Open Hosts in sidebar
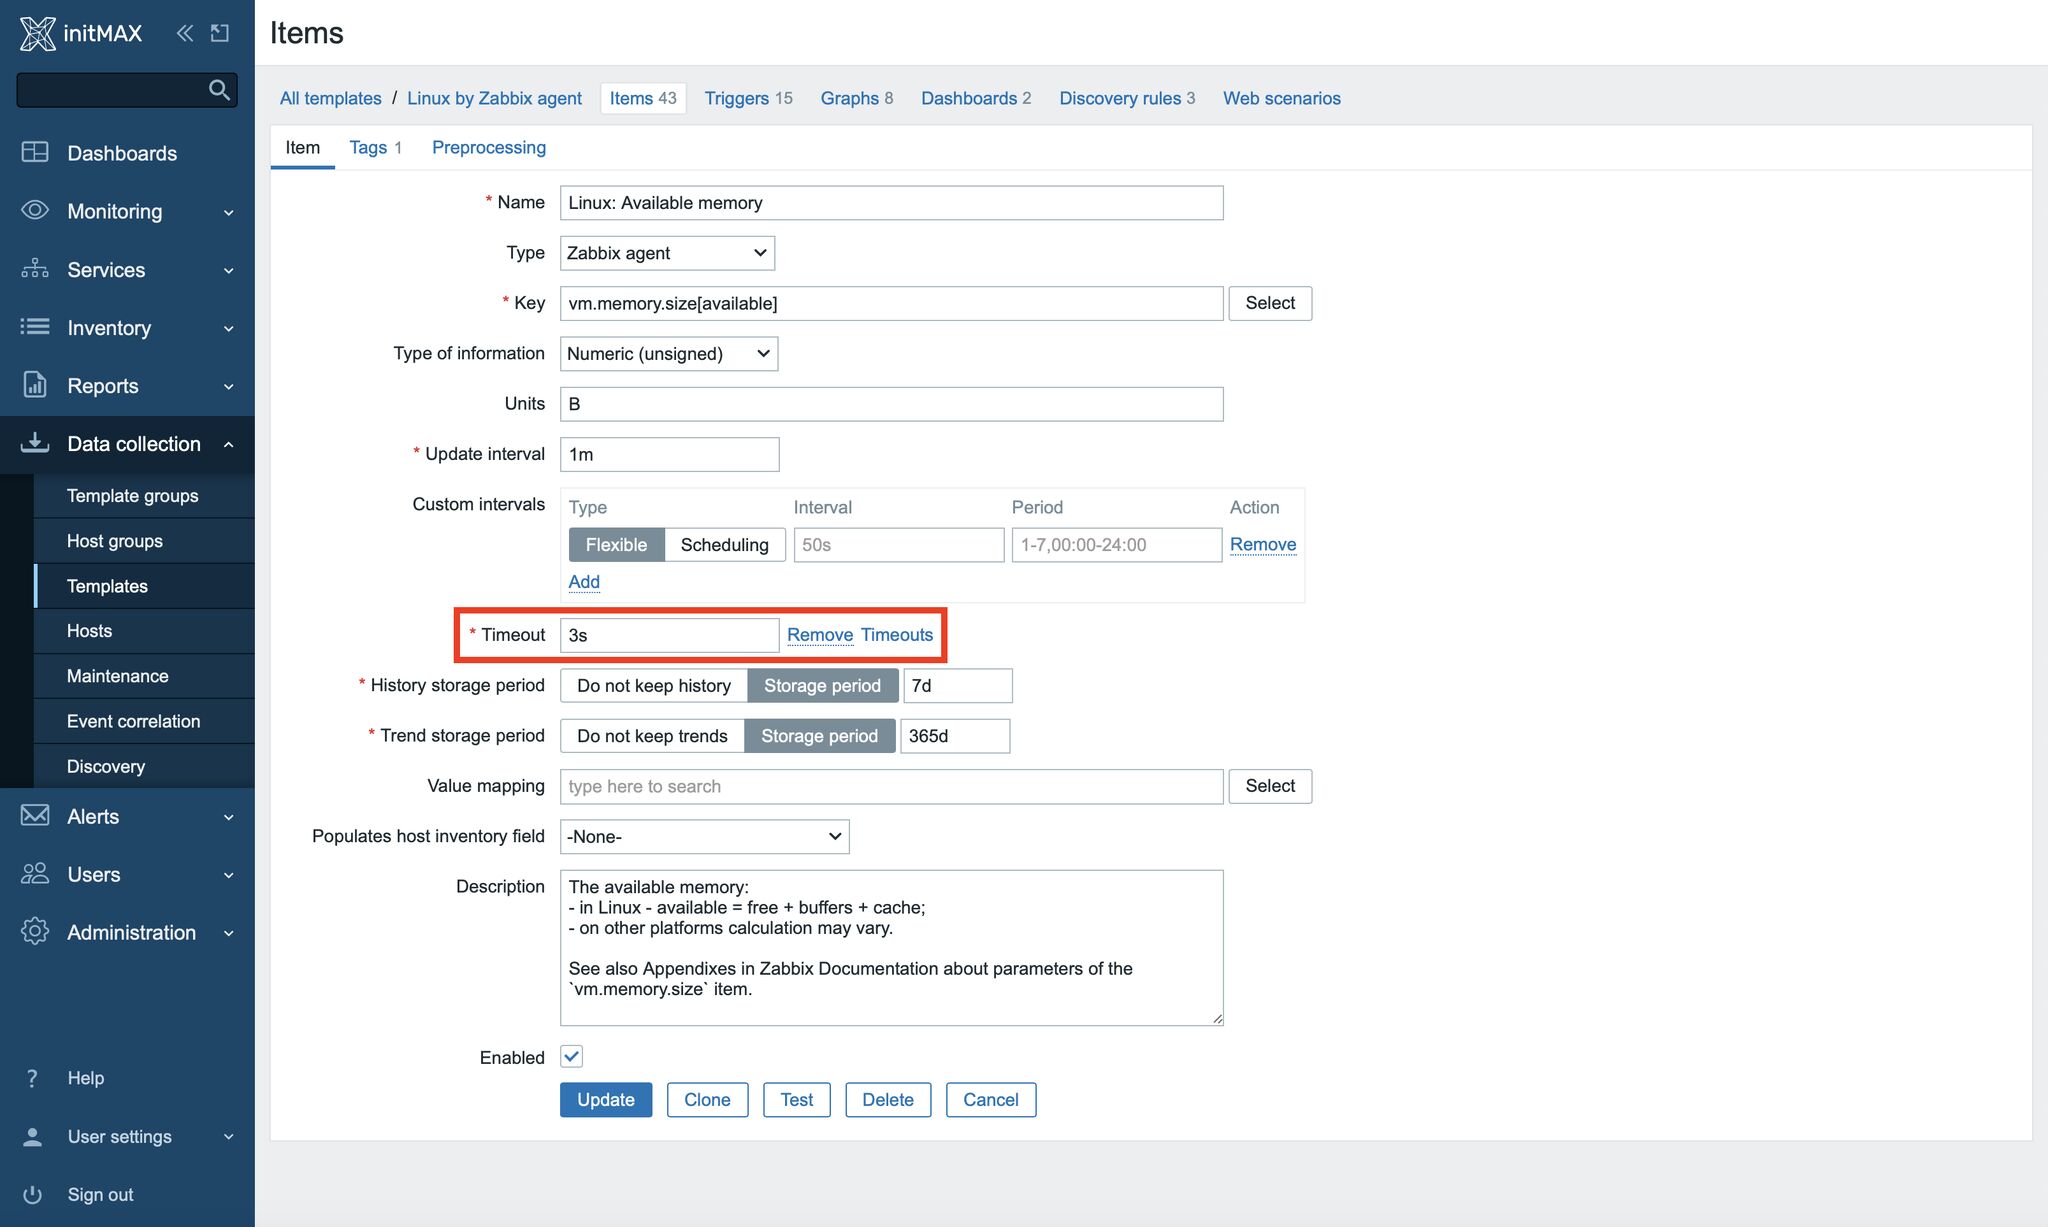The height and width of the screenshot is (1227, 2048). [x=90, y=631]
